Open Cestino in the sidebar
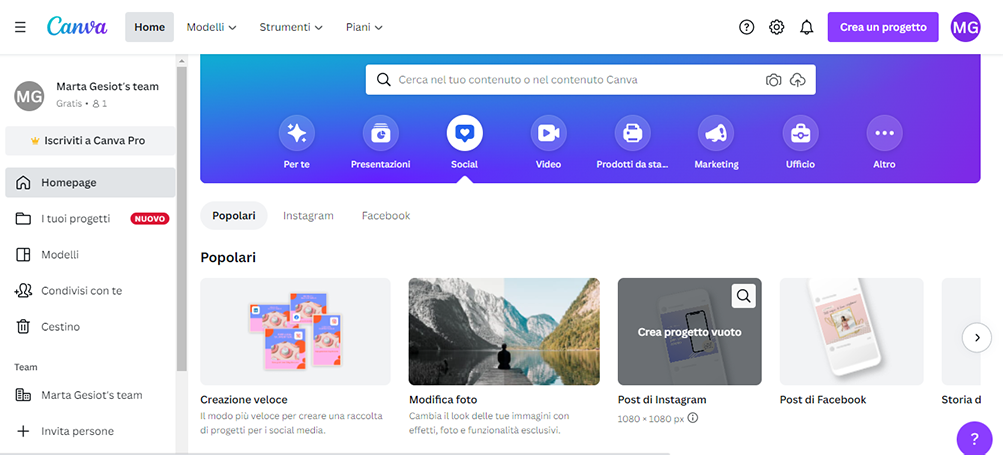 pyautogui.click(x=60, y=327)
